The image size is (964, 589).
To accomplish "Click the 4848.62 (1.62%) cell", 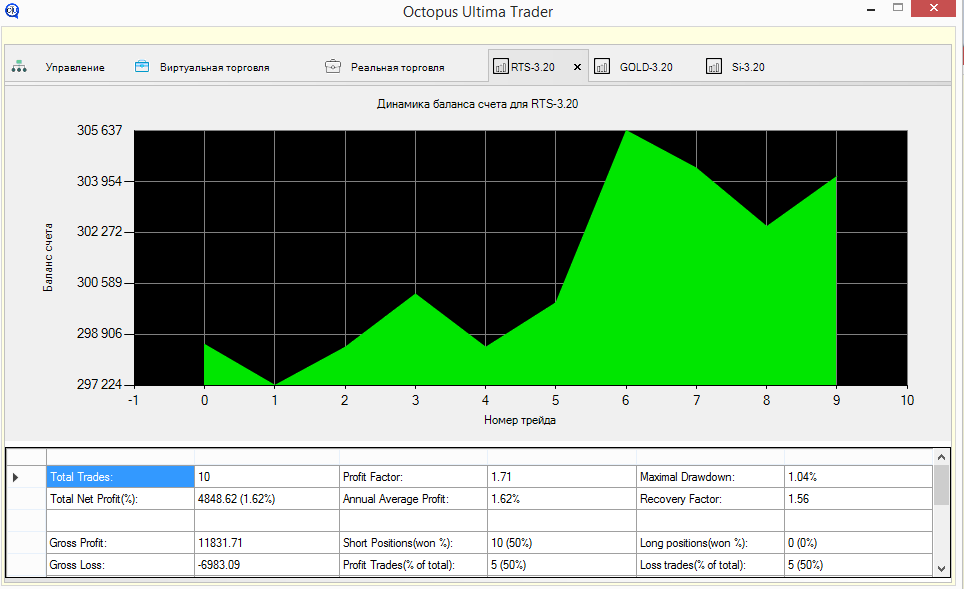I will tap(267, 499).
